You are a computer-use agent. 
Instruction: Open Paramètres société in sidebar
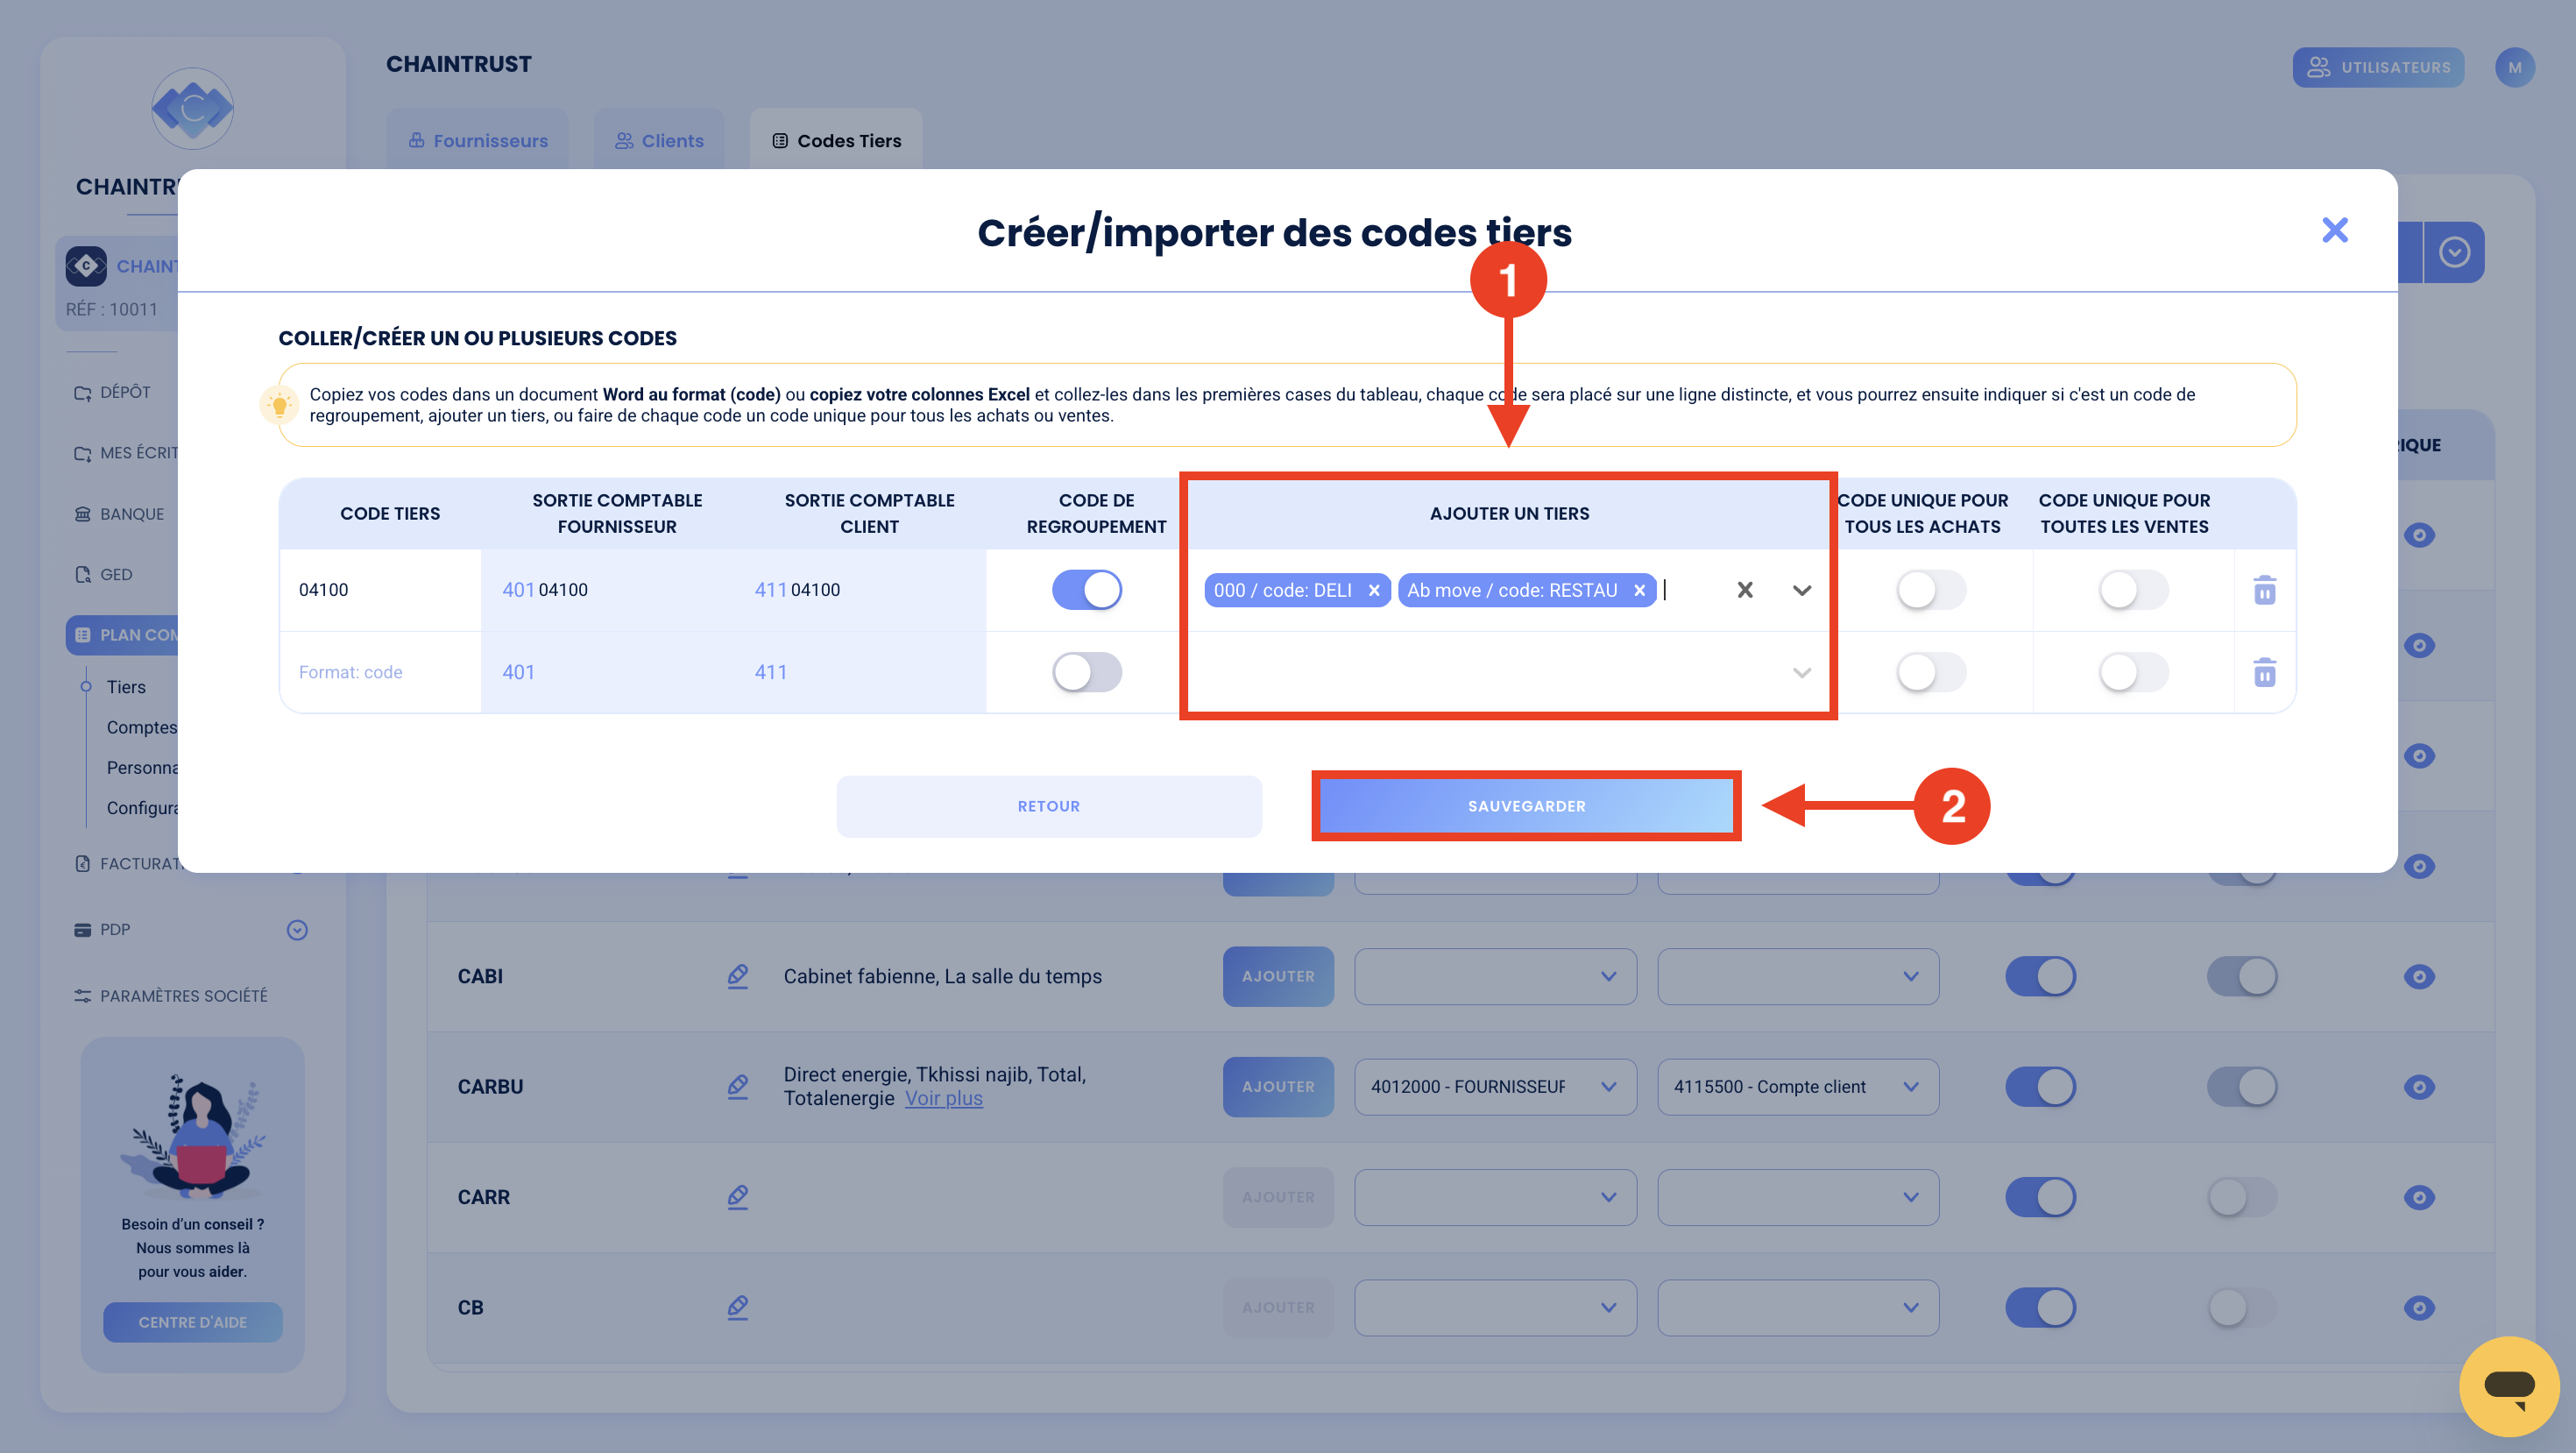tap(171, 996)
